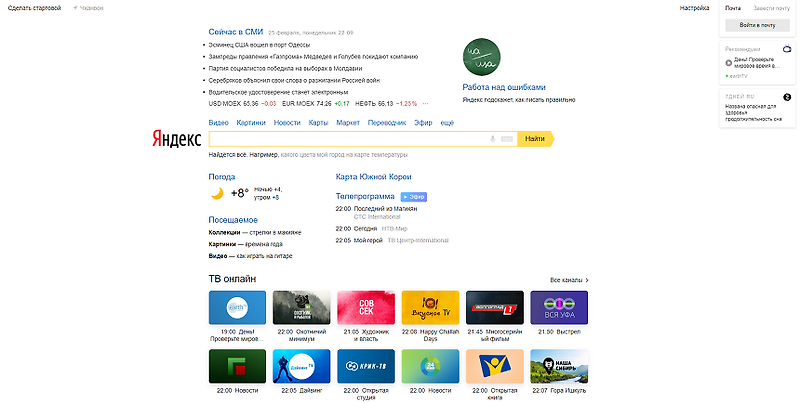Open 22:00 Последний из Магикян program
800x403 pixels.
pyautogui.click(x=377, y=209)
